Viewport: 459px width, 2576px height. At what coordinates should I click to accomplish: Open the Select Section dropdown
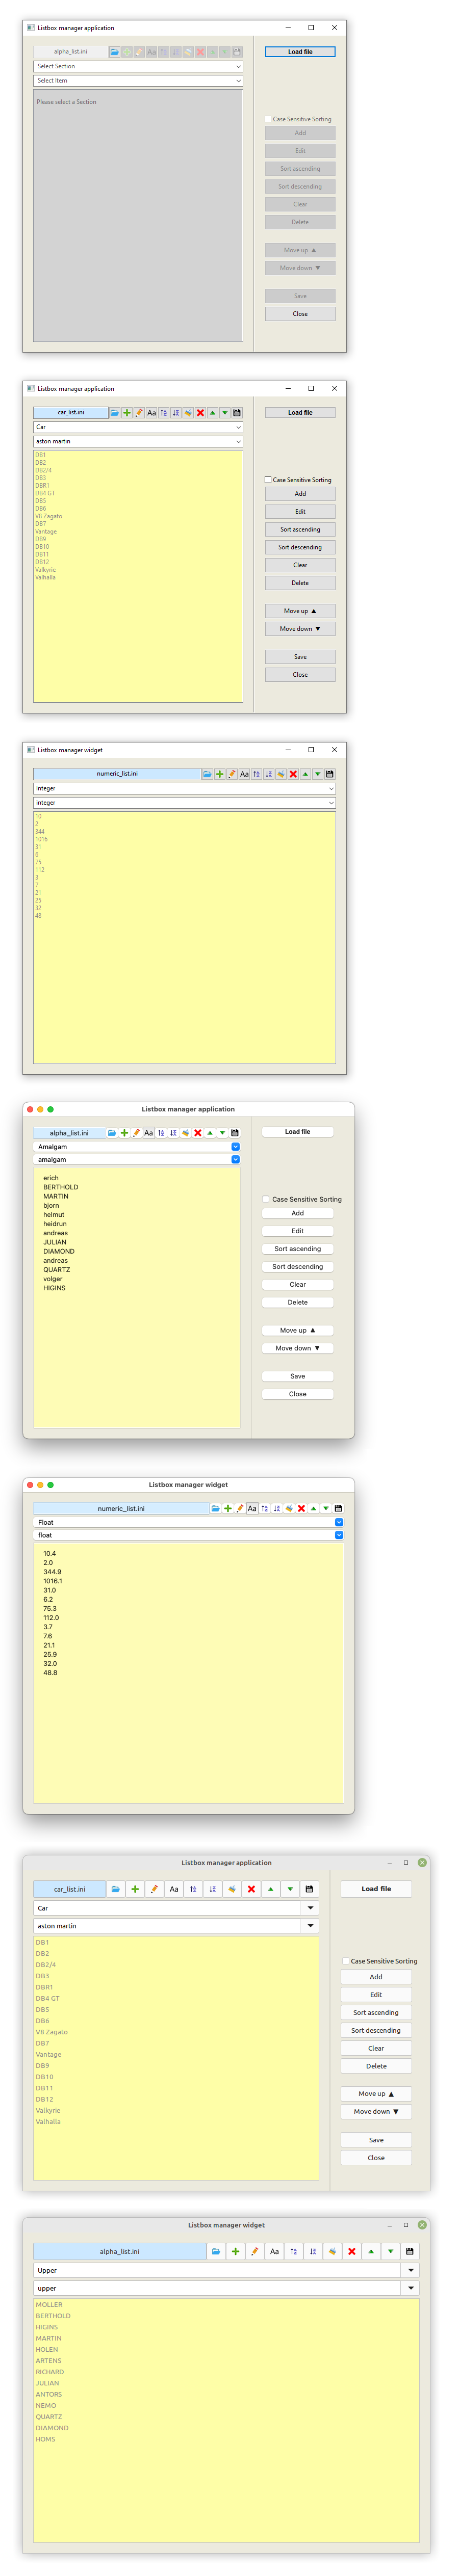click(138, 66)
